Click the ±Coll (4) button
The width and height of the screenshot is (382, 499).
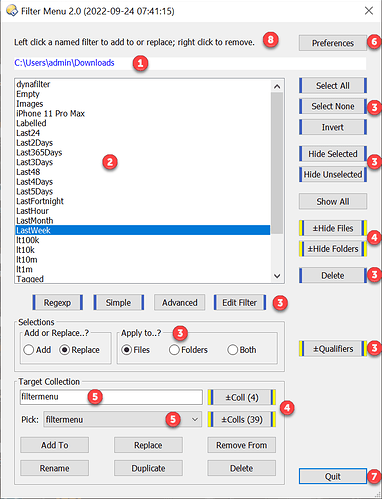click(x=242, y=397)
